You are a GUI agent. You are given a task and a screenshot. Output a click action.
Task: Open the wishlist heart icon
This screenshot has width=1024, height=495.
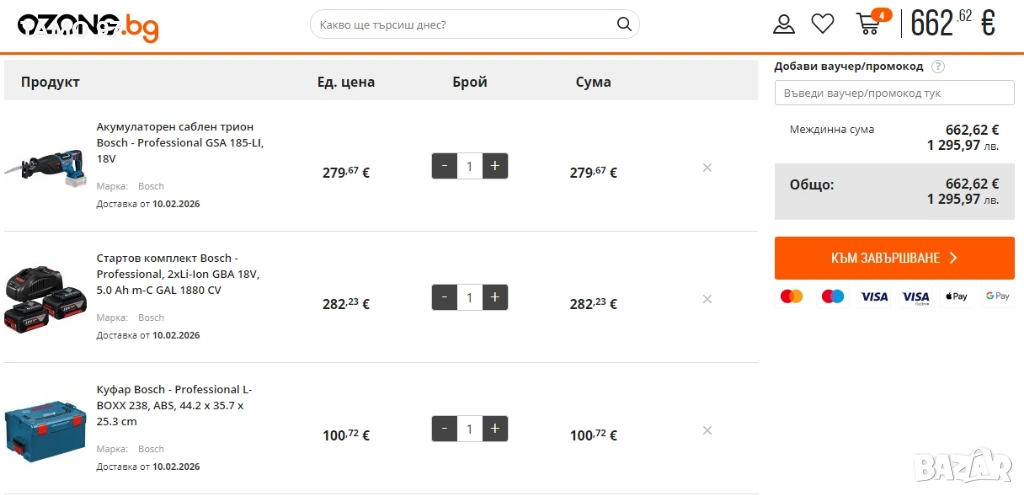(823, 24)
